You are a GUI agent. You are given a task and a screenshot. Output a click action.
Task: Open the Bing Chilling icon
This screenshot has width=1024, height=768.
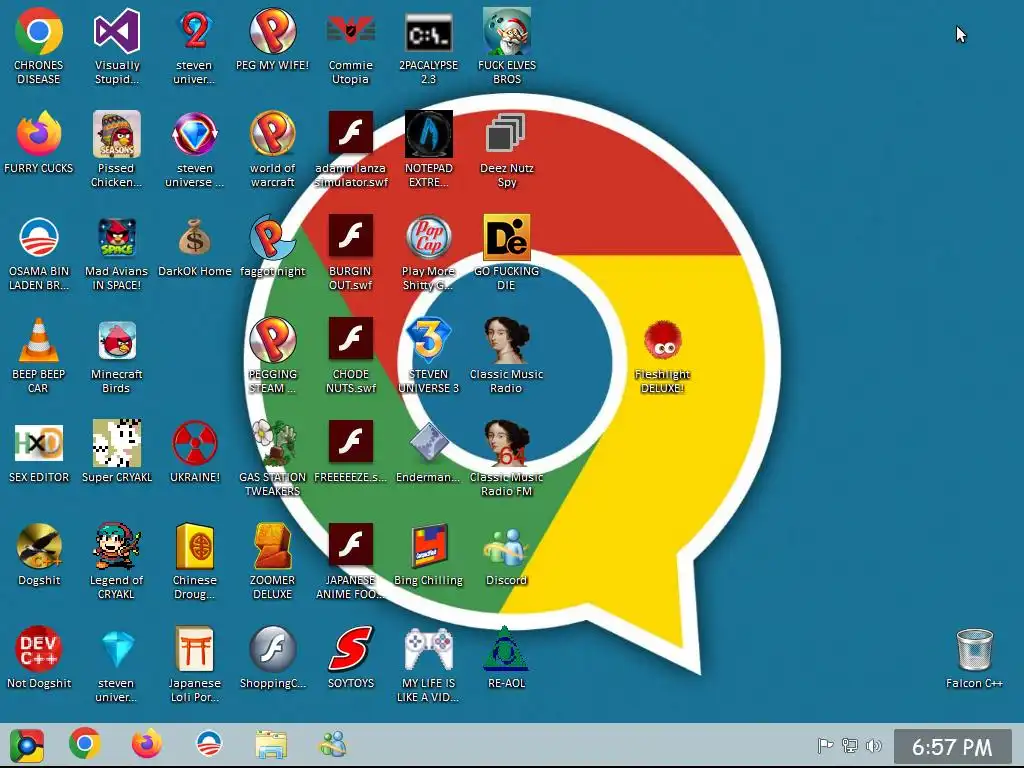coord(428,546)
